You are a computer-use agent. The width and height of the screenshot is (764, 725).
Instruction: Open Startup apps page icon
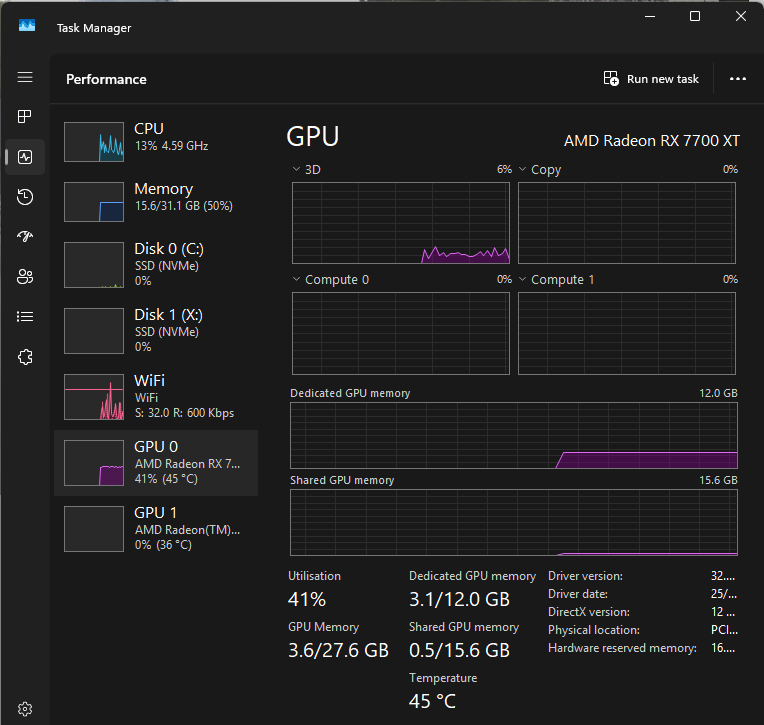pos(25,237)
